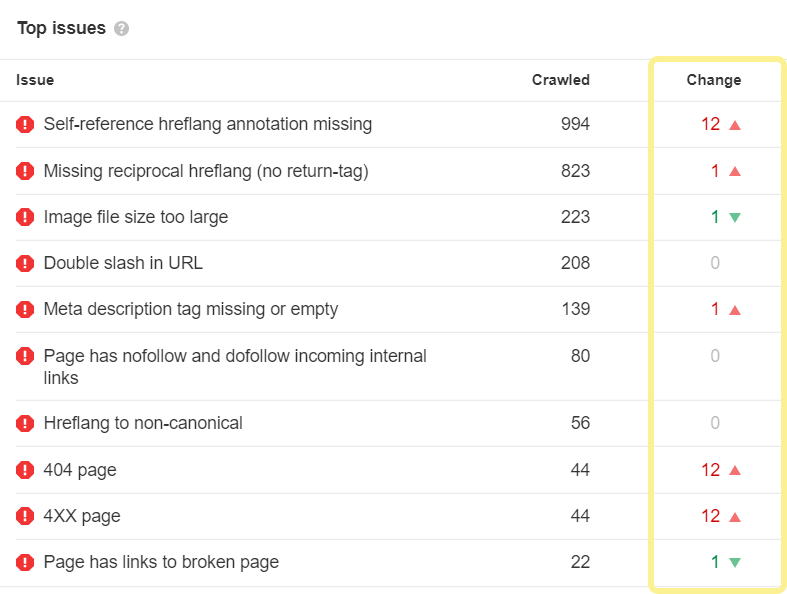Click crawled count 994
Screen dimensions: 787x594
click(575, 124)
